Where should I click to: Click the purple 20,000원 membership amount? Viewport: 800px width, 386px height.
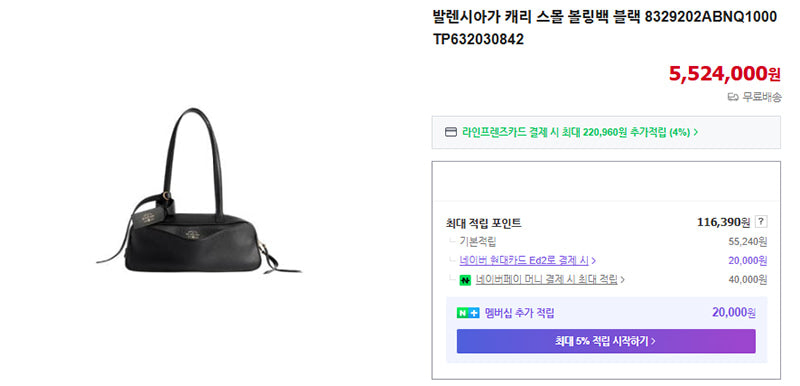(x=734, y=313)
